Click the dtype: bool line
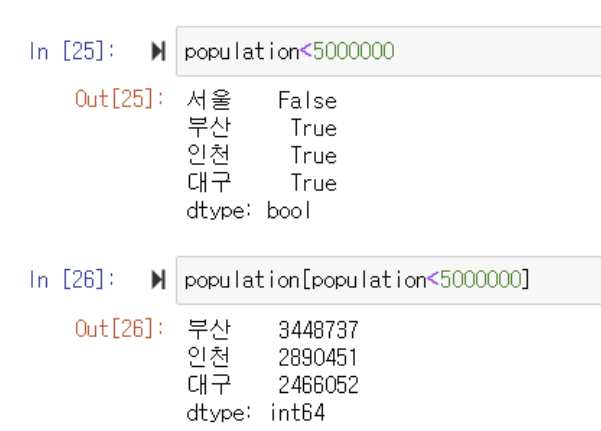This screenshot has height=431, width=601. [248, 211]
